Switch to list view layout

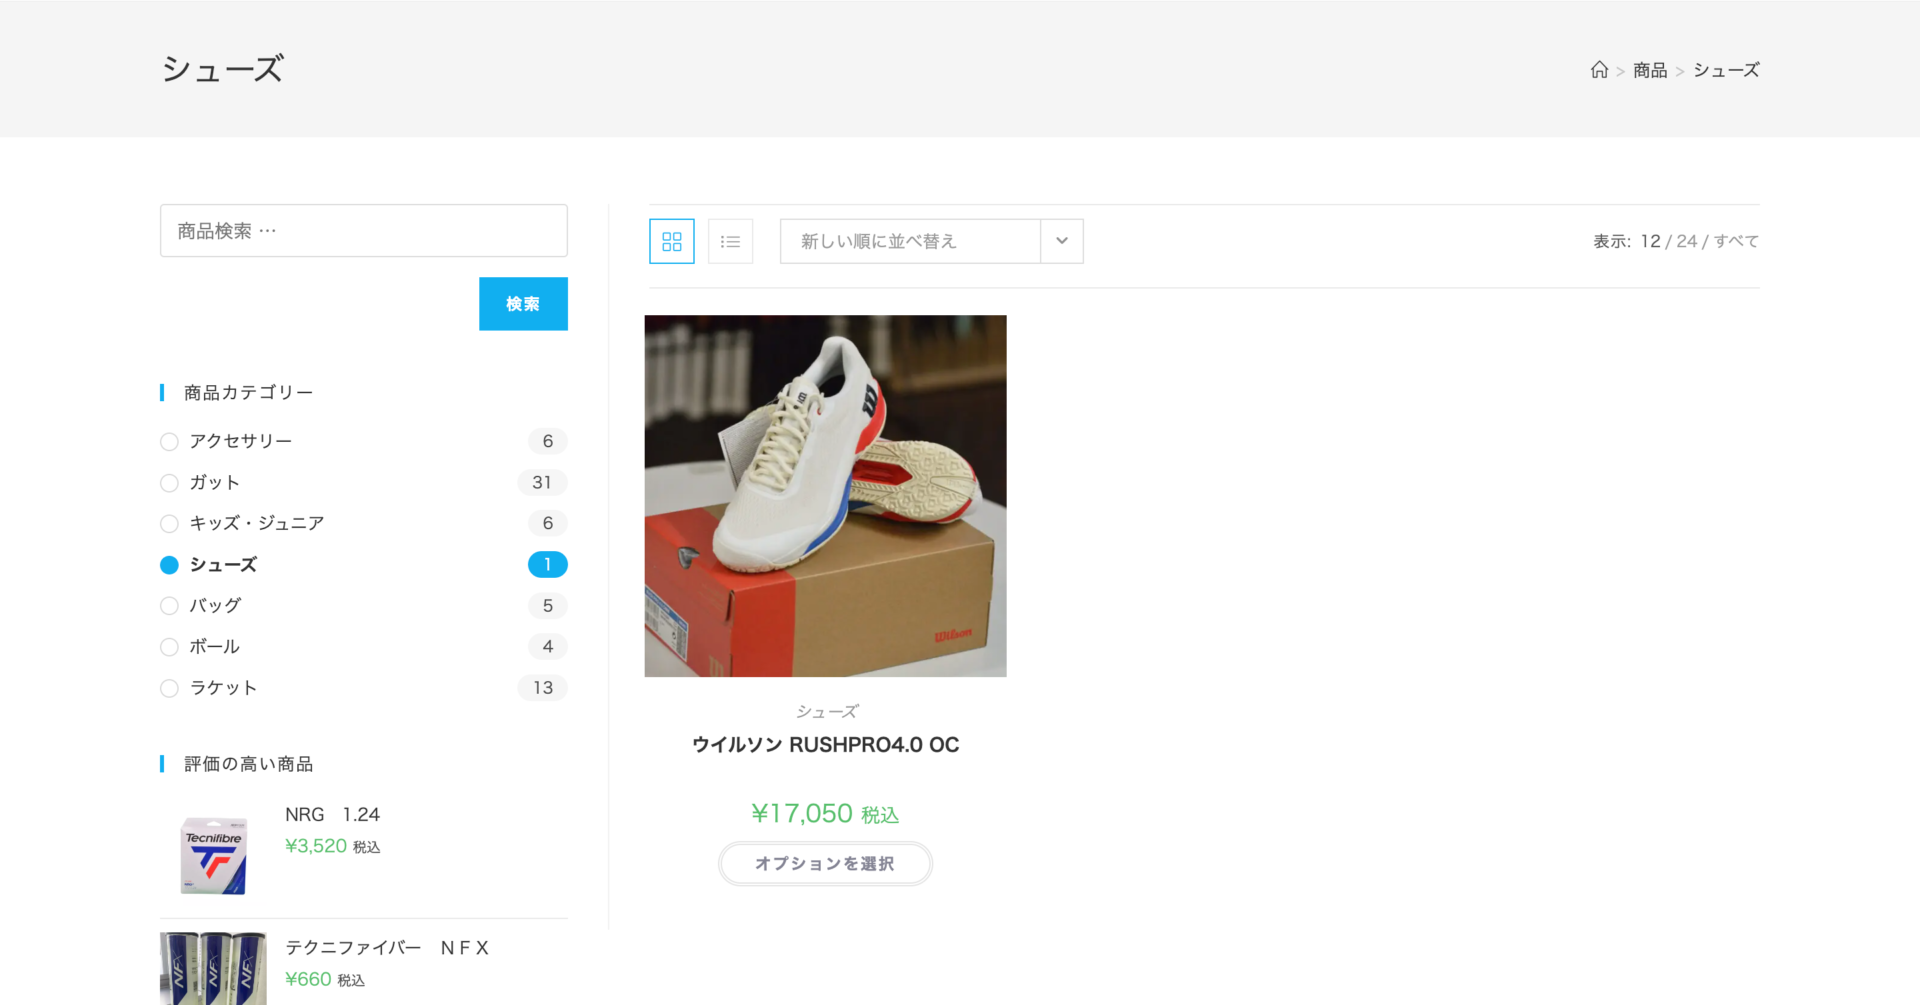730,242
